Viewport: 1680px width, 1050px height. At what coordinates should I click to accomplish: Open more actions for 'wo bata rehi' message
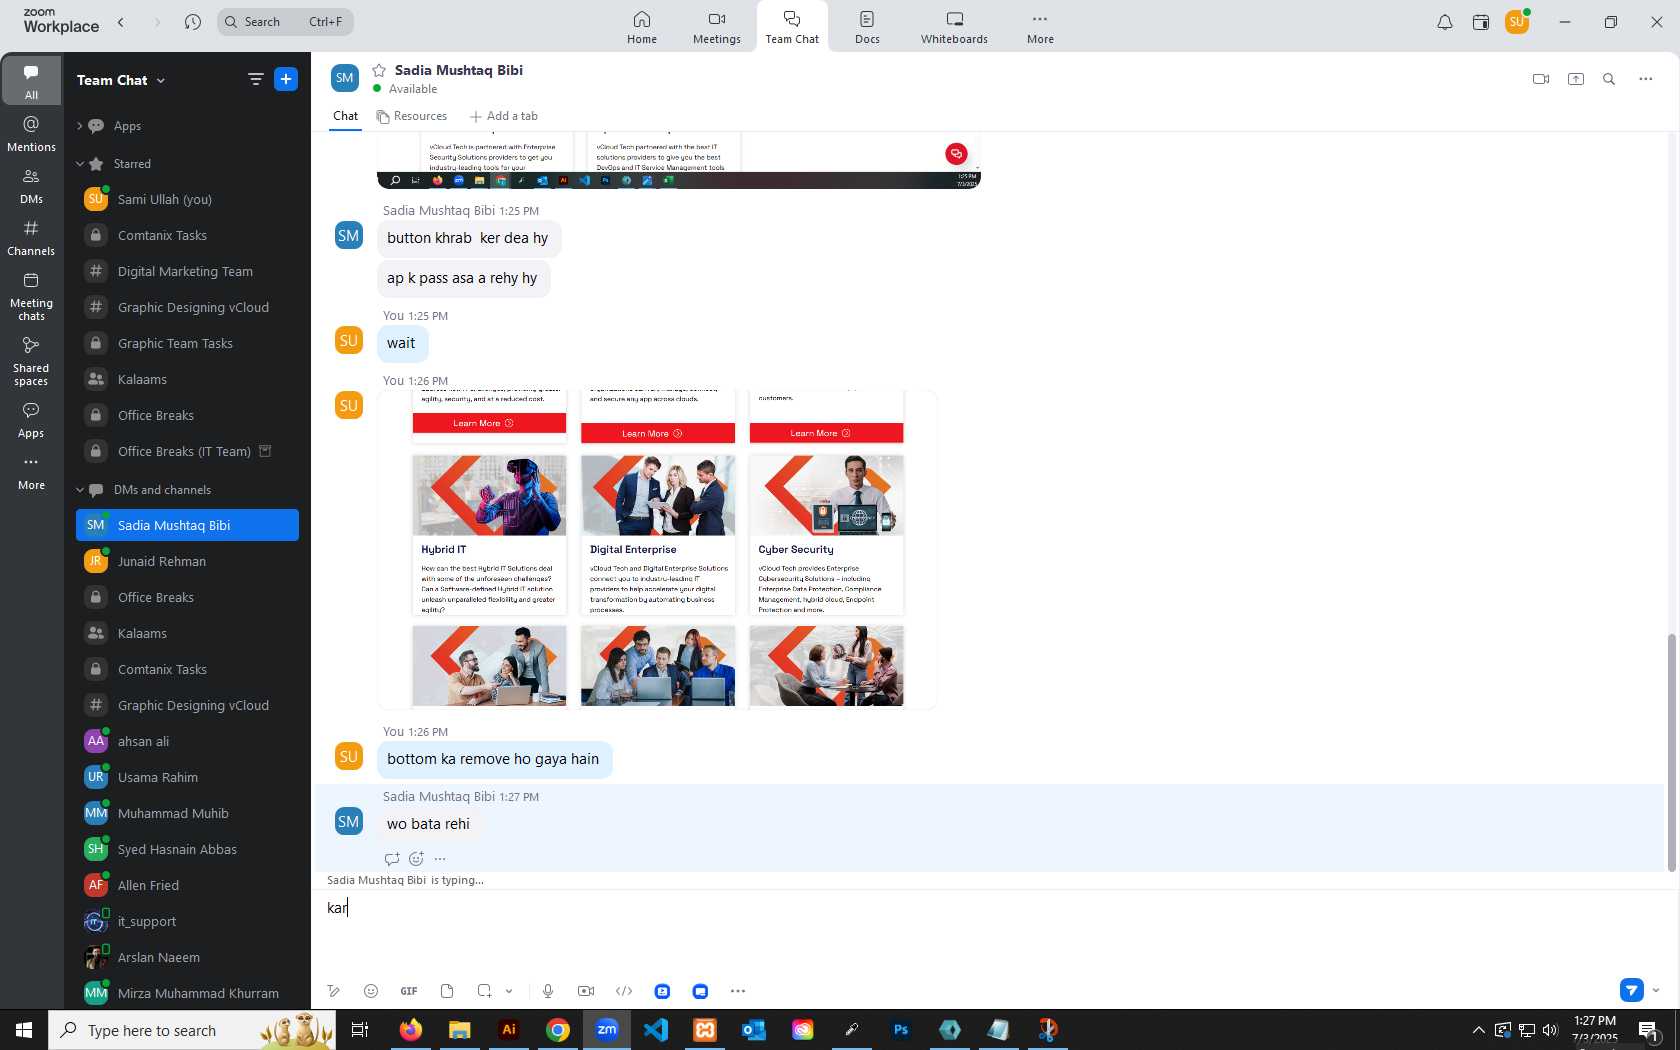click(440, 859)
